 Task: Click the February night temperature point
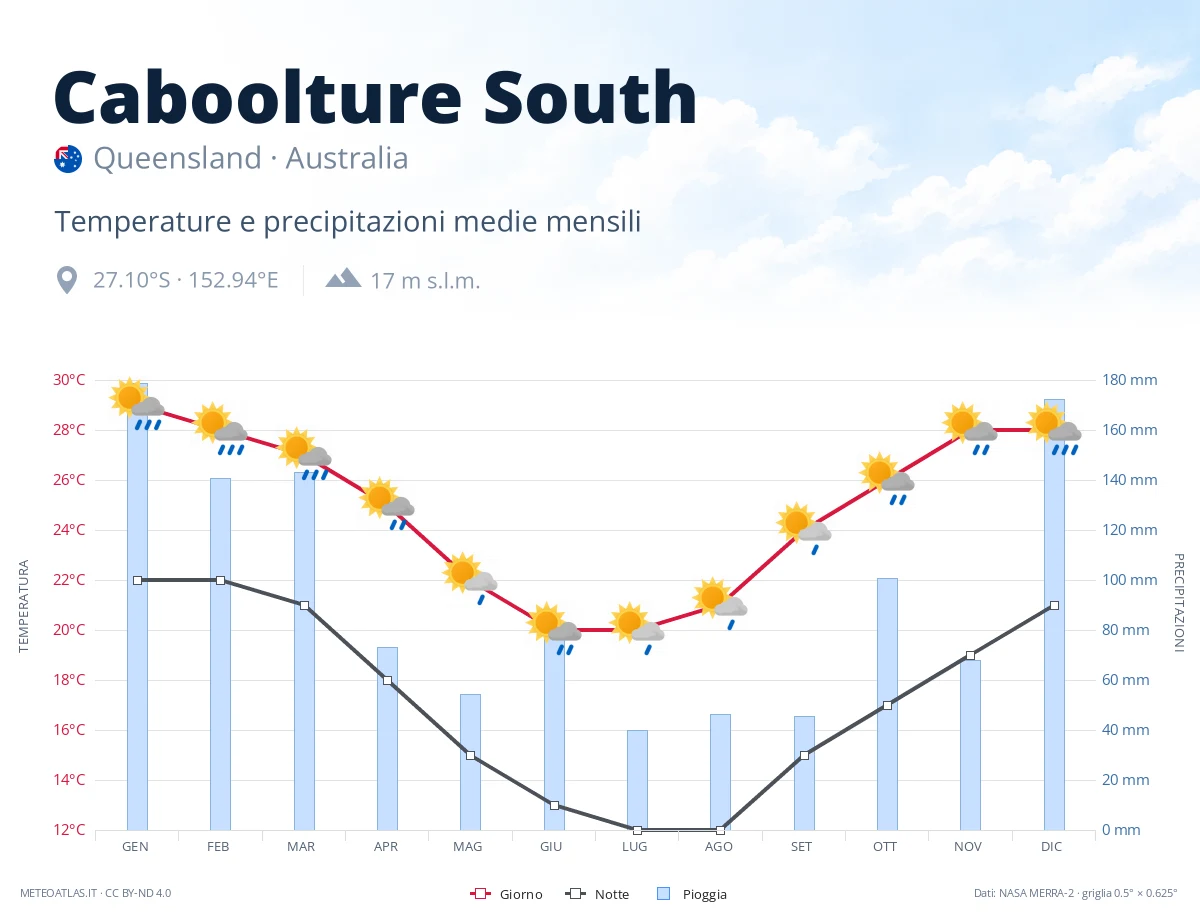click(x=220, y=580)
